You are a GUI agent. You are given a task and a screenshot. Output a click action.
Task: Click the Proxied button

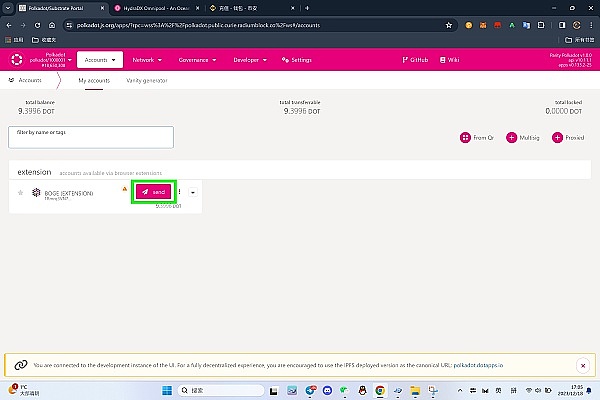pyautogui.click(x=568, y=137)
